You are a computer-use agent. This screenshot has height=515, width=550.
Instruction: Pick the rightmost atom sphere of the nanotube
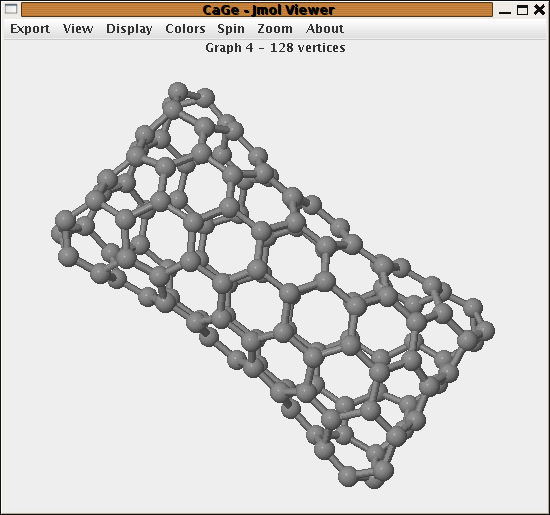(485, 331)
